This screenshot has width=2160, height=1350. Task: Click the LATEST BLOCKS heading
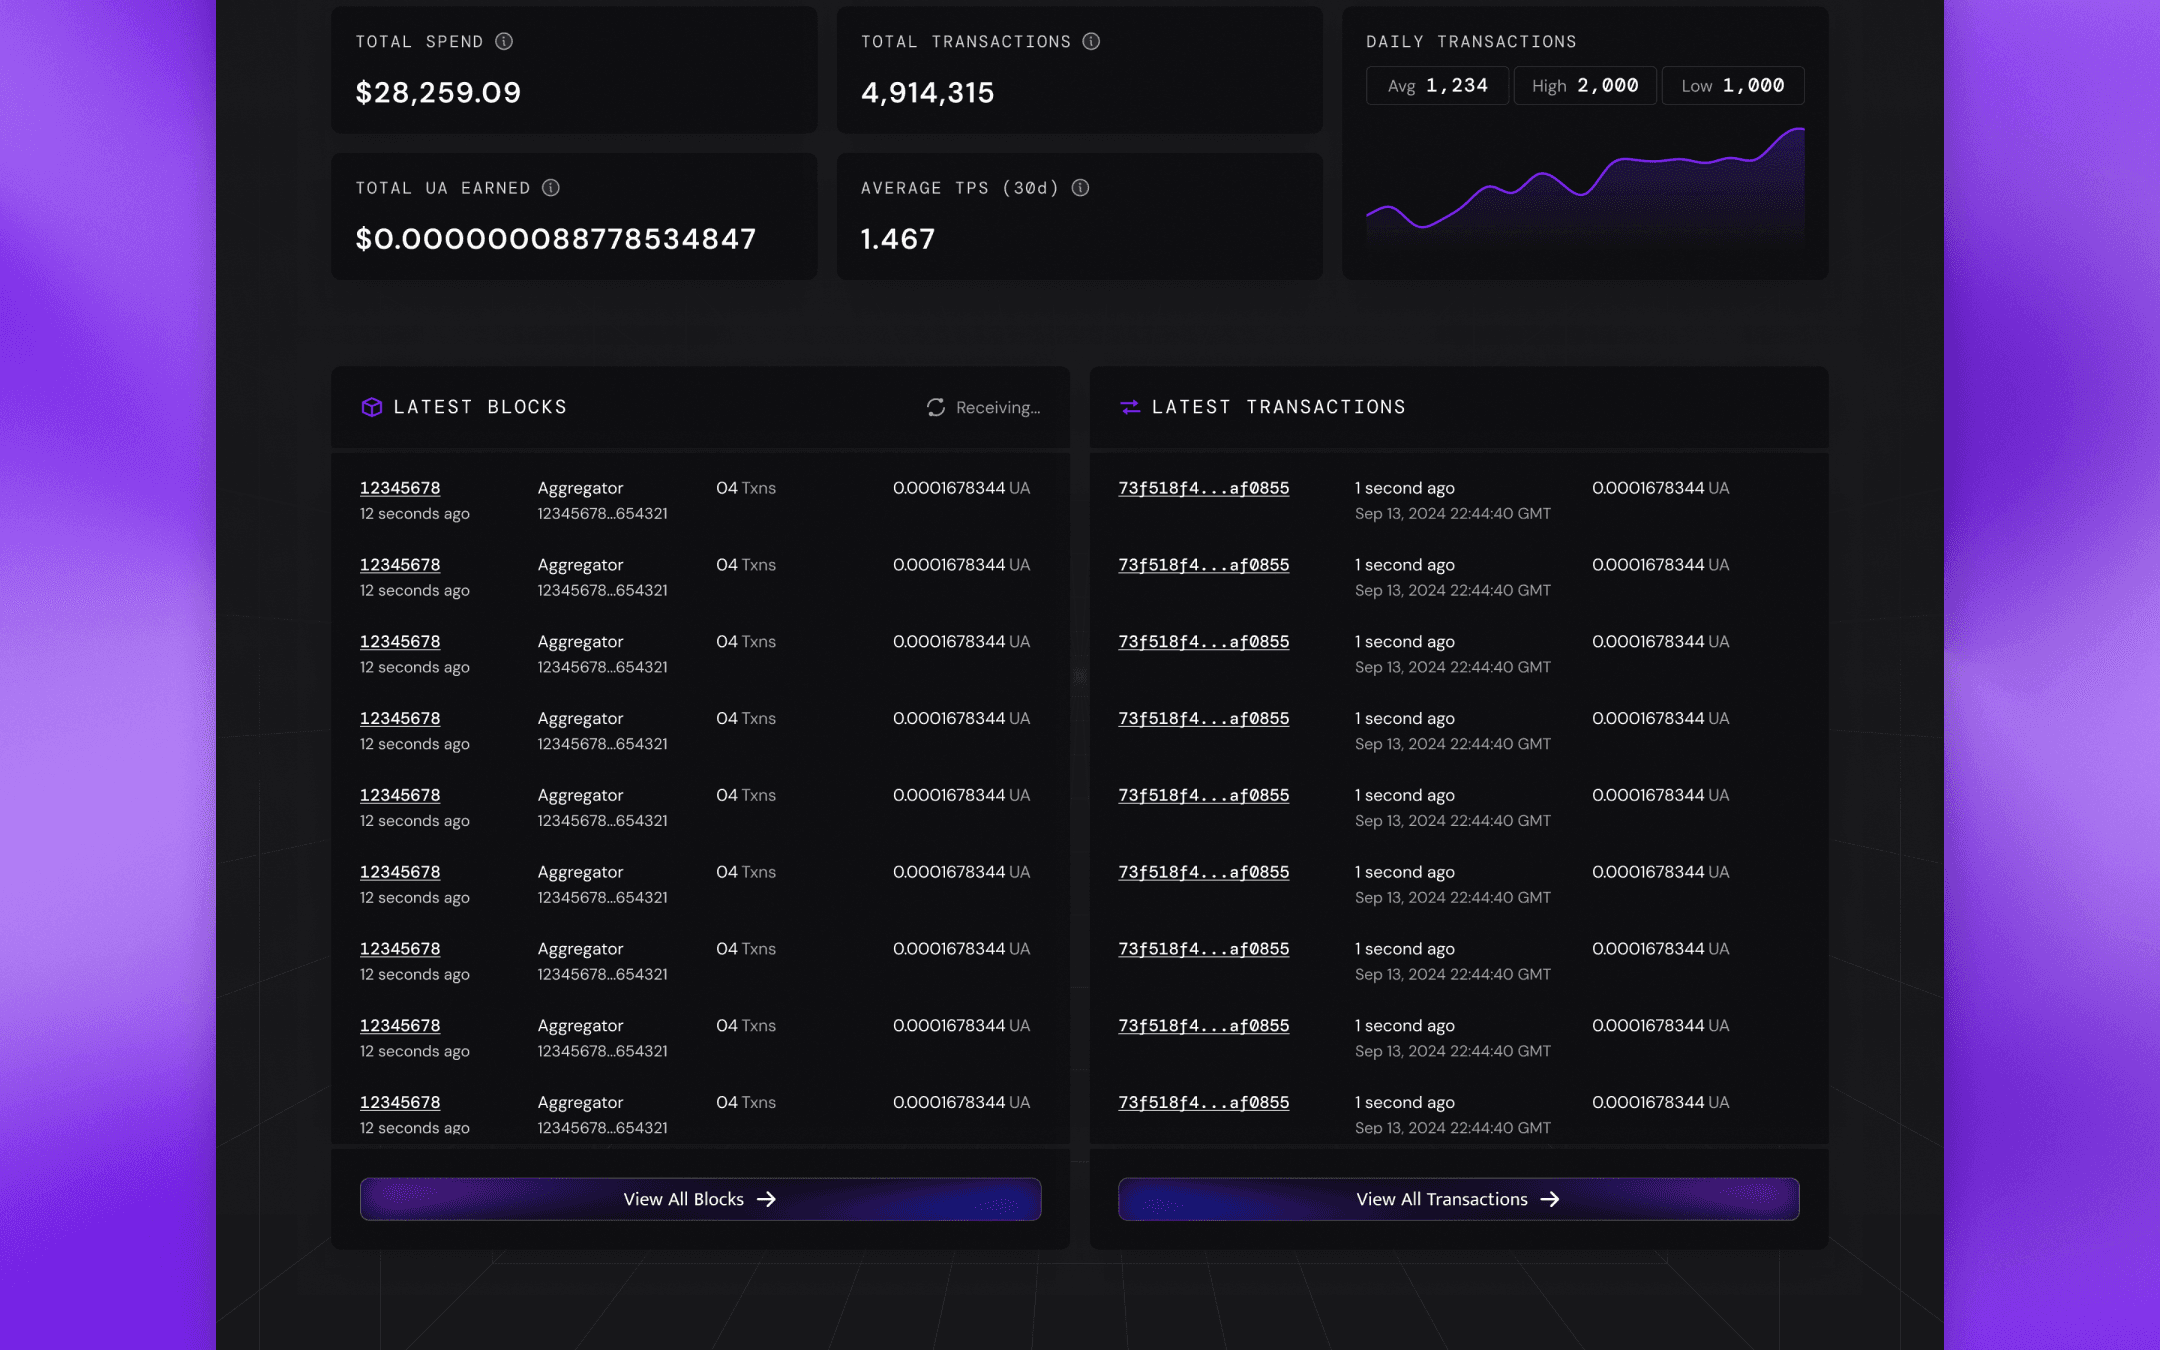[x=480, y=407]
